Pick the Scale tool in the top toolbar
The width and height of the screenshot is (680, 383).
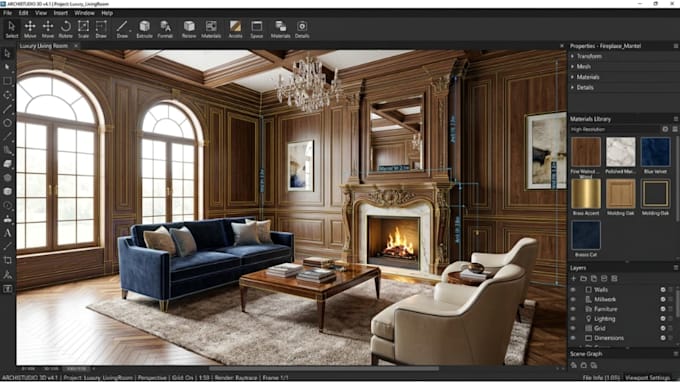83,29
